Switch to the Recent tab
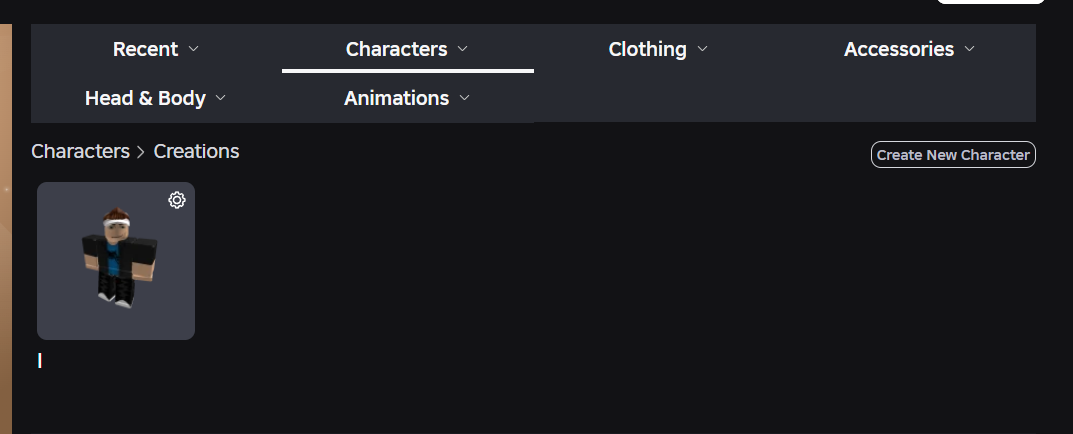Viewport: 1073px width, 434px height. tap(145, 49)
